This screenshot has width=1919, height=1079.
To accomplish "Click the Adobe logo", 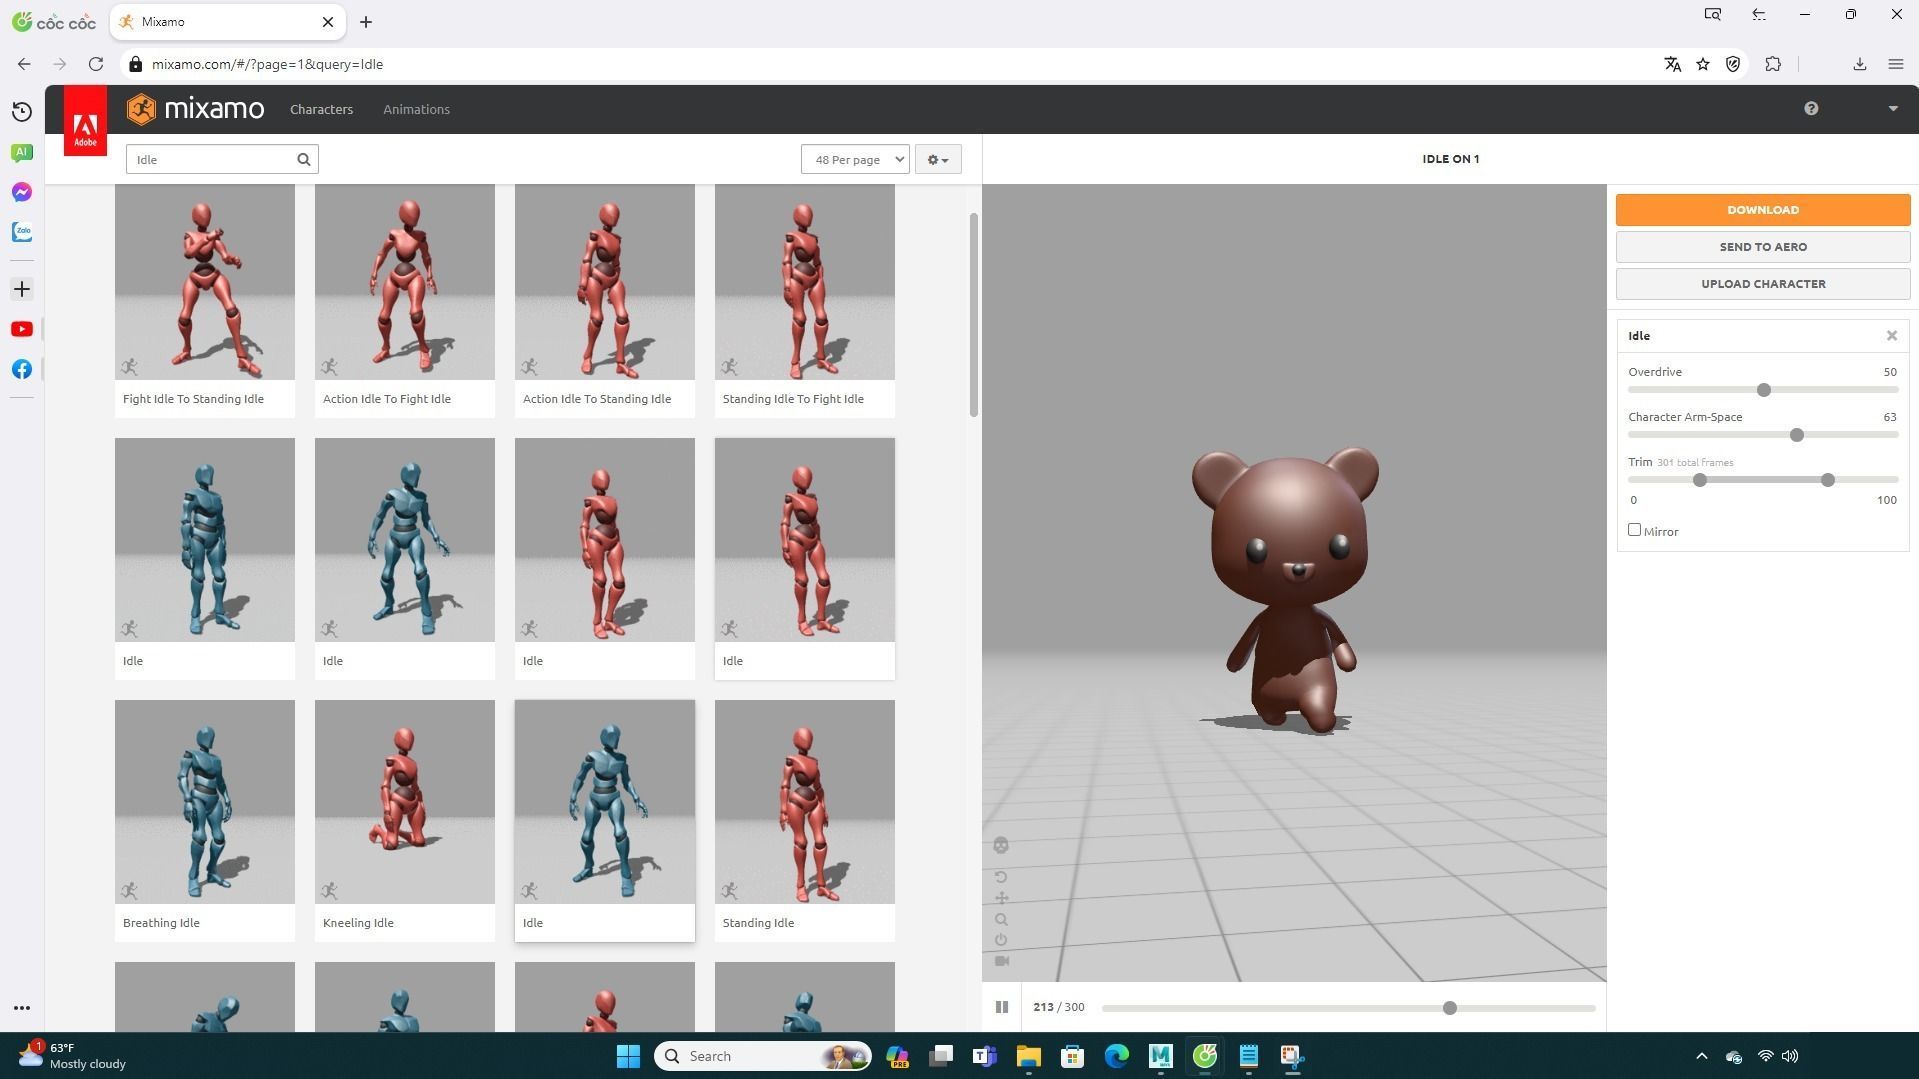I will [x=85, y=121].
